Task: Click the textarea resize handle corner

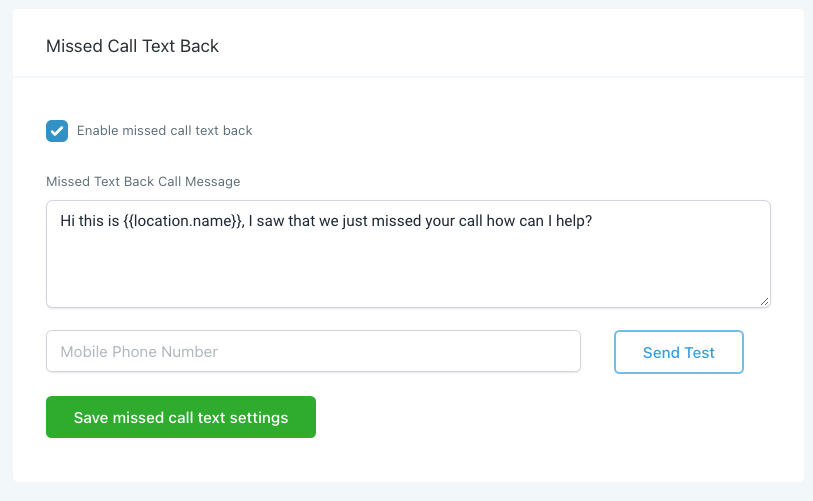Action: point(765,301)
